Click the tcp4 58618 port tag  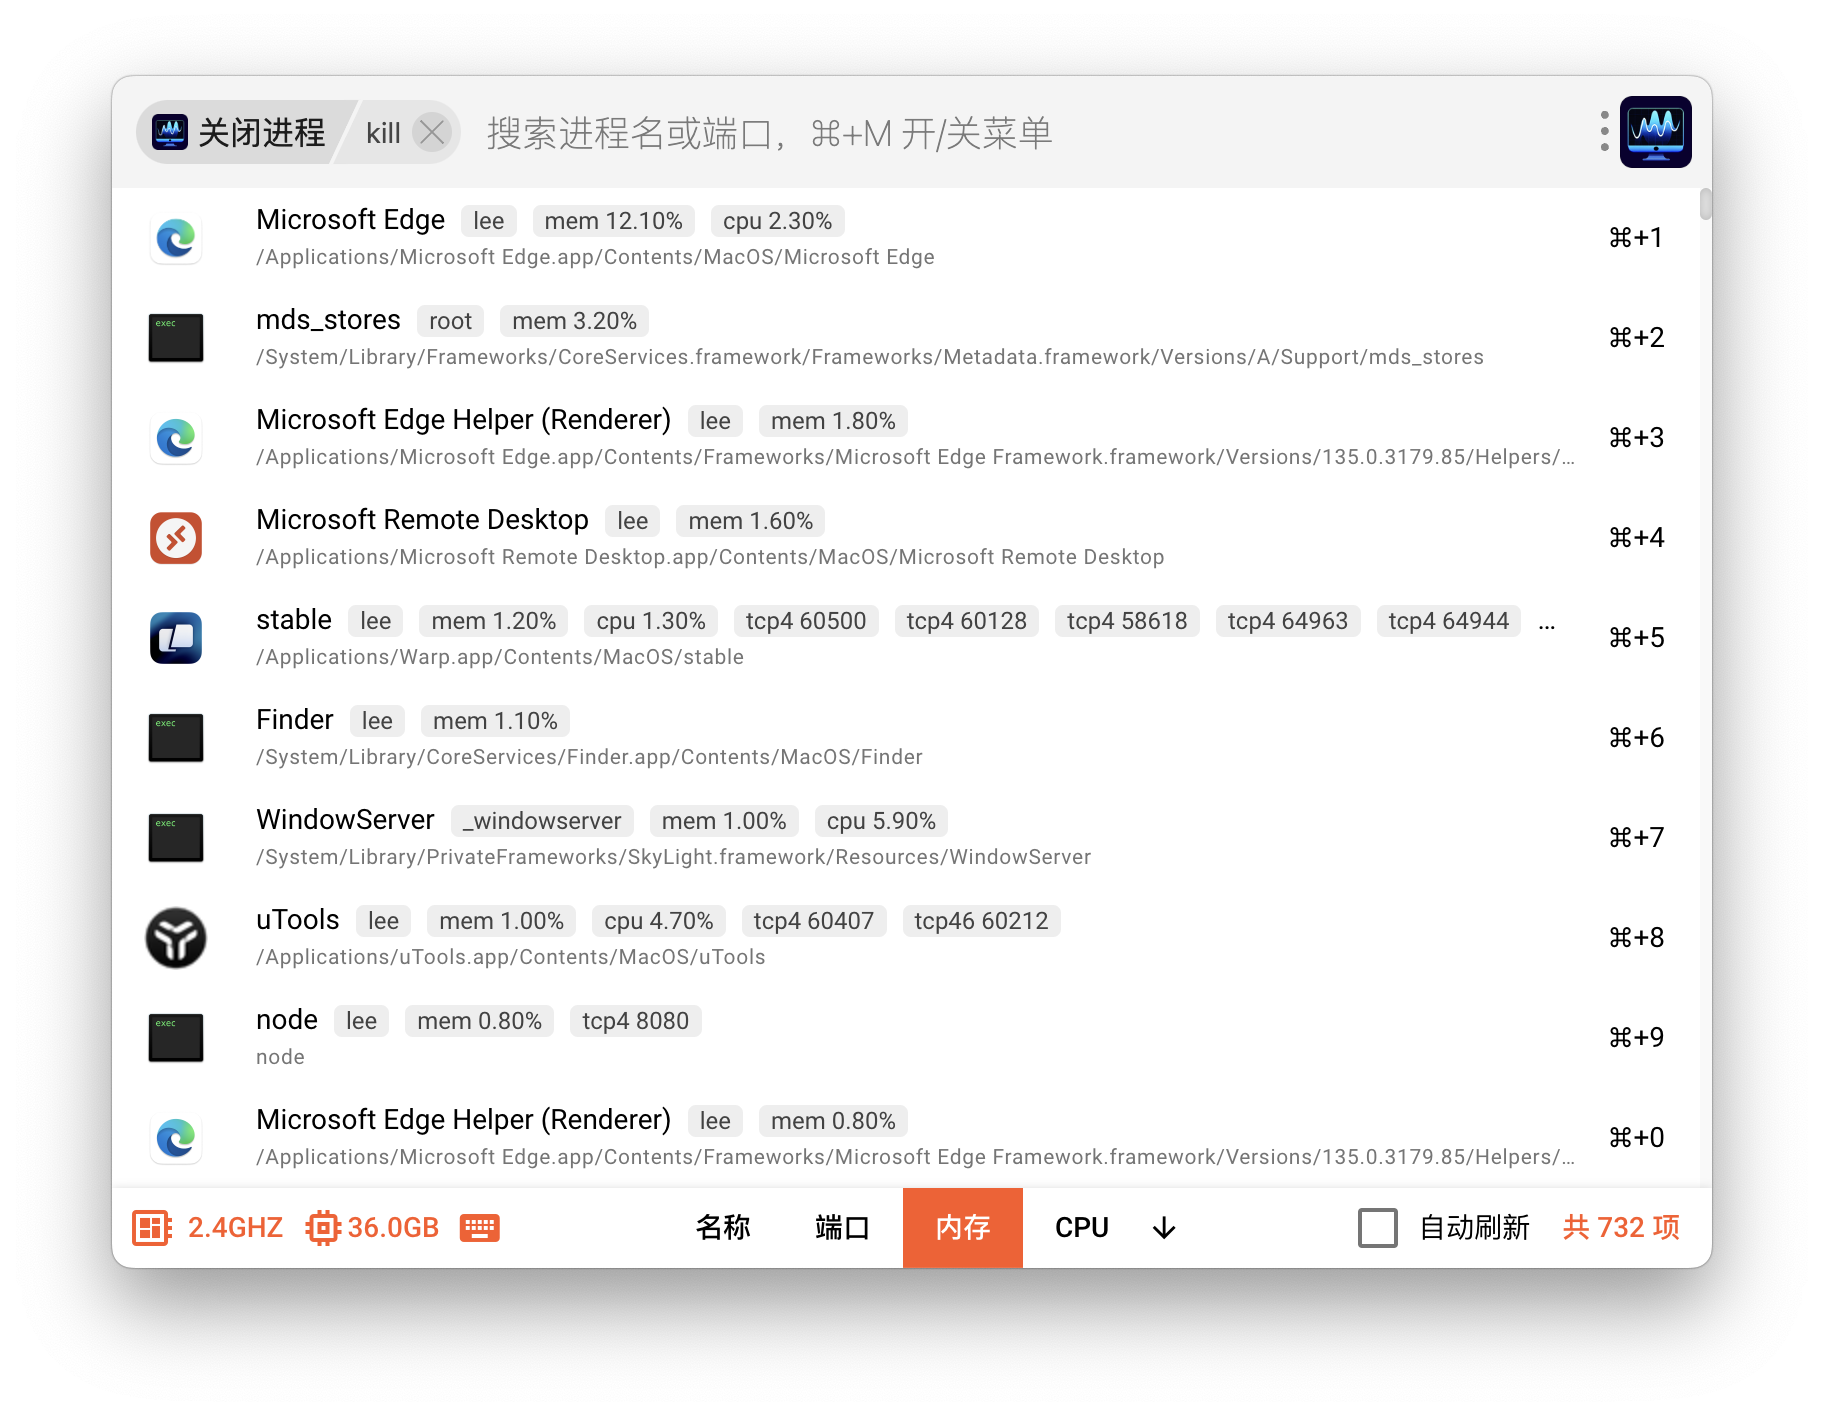[x=1127, y=621]
